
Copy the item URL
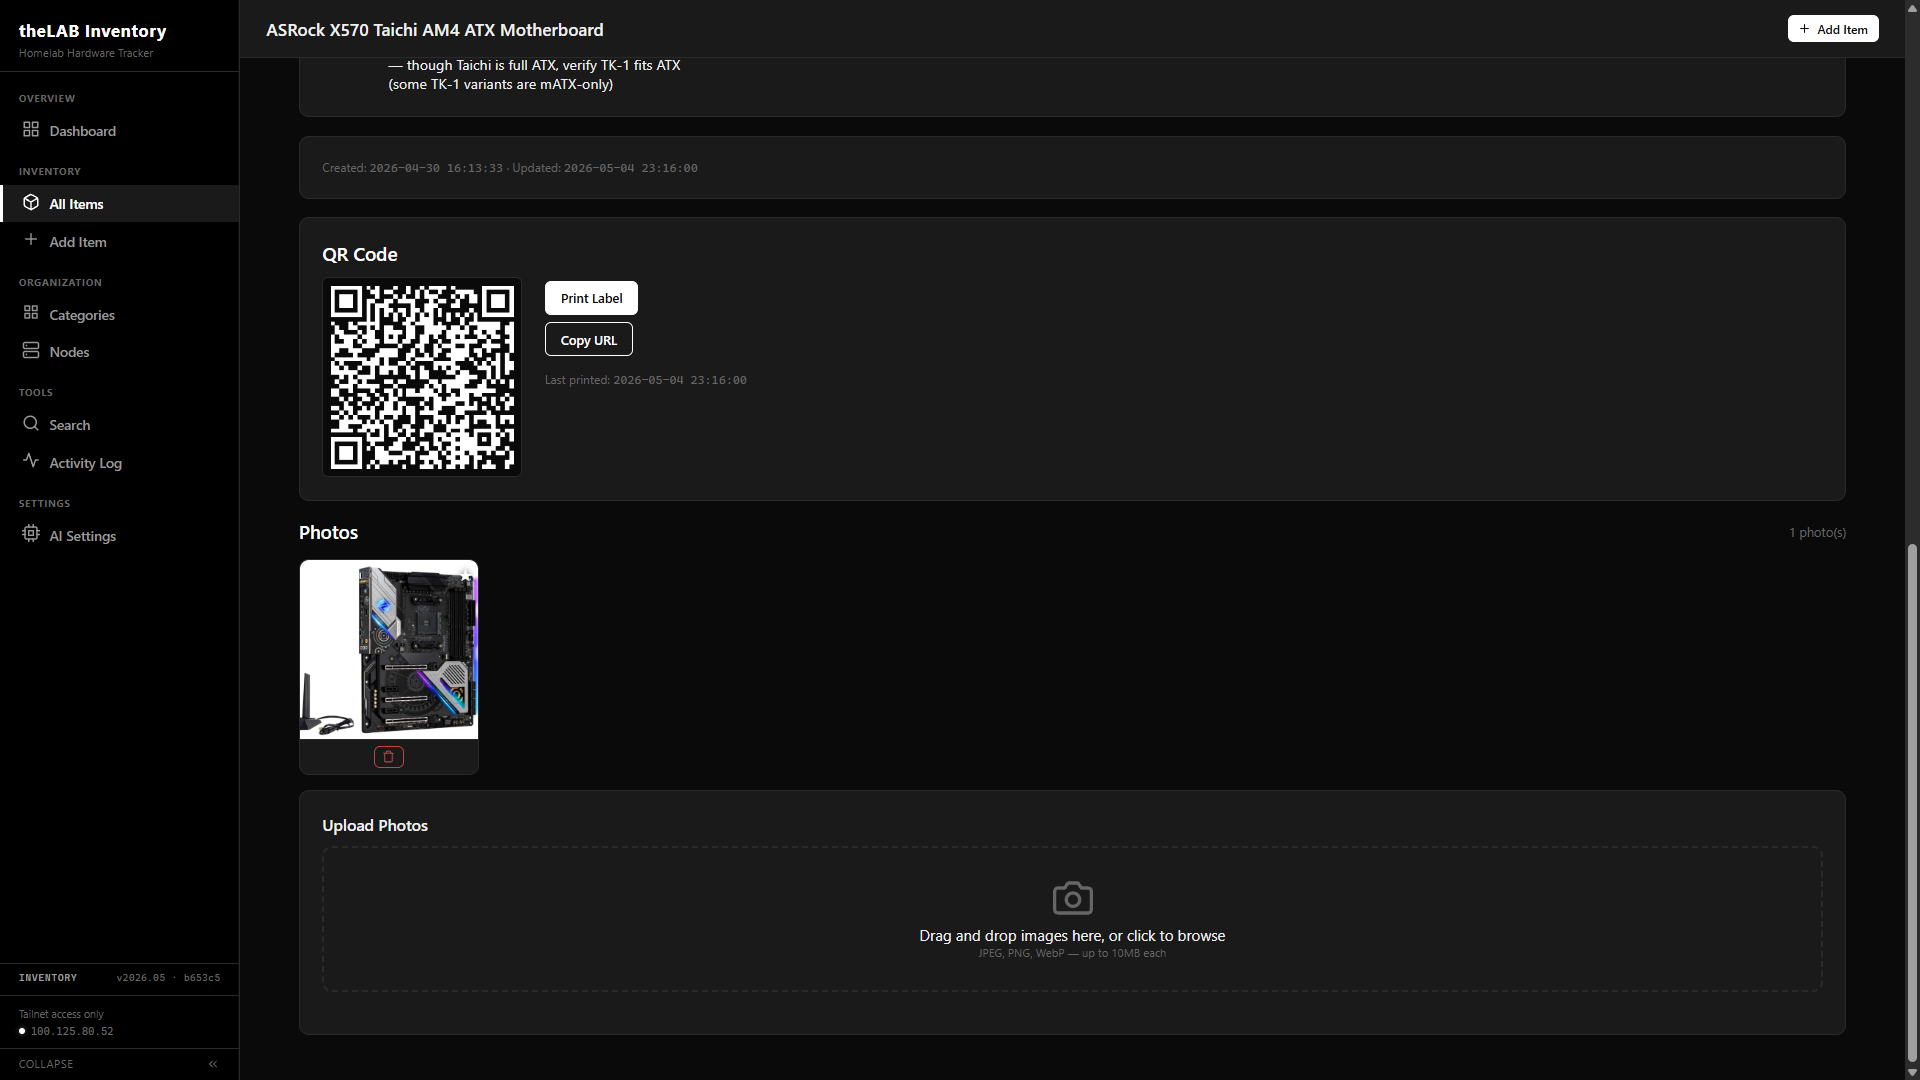click(x=588, y=340)
